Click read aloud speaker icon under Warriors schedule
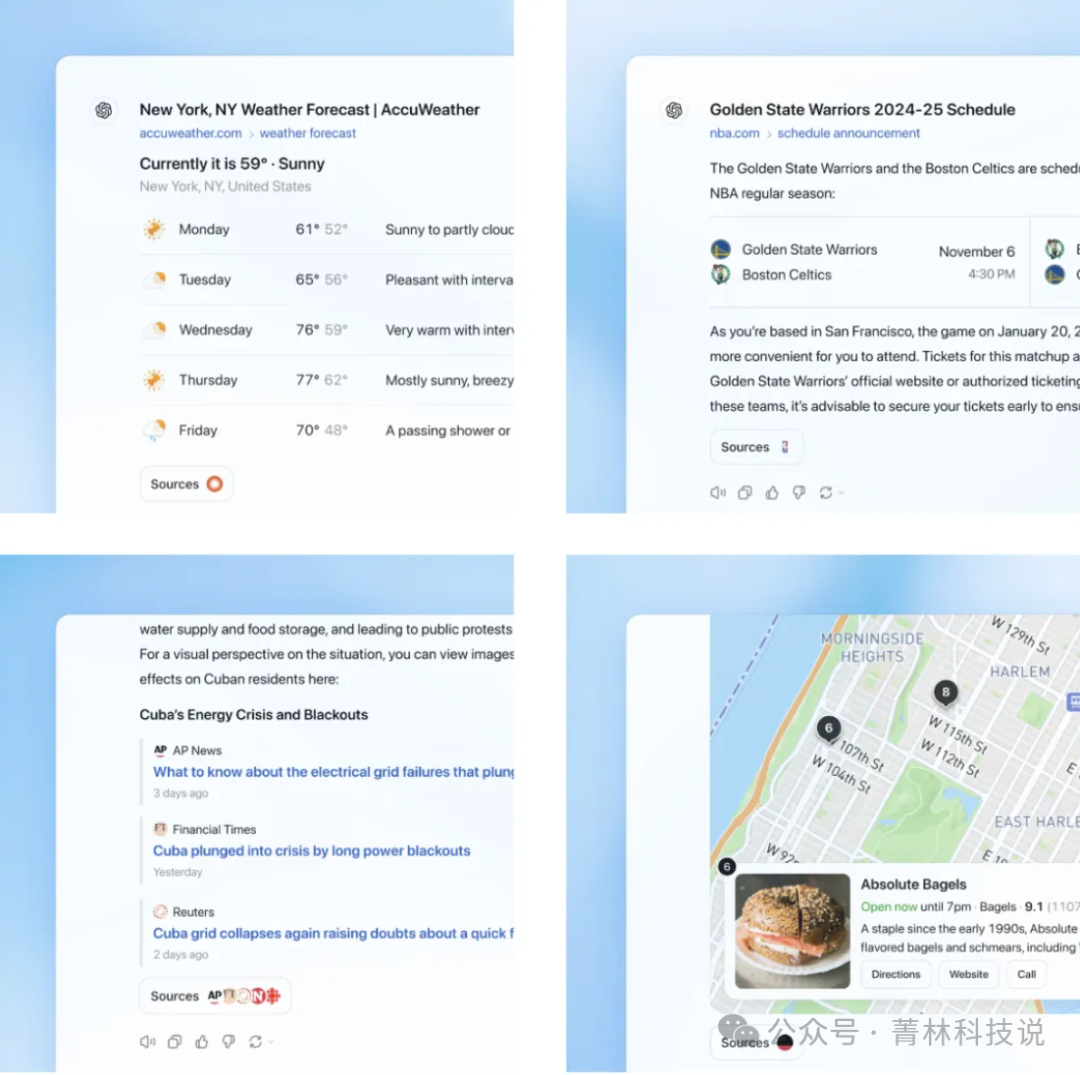 [717, 492]
